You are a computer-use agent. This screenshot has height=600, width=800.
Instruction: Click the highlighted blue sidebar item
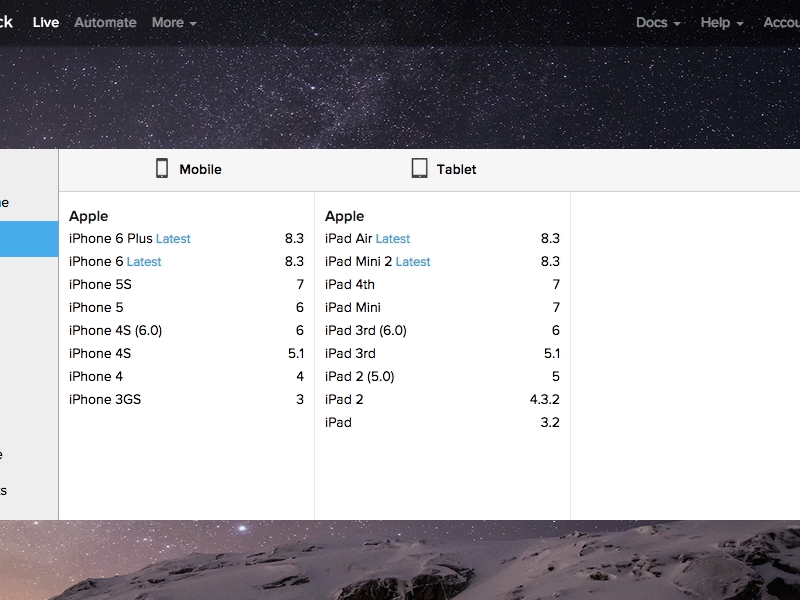pos(29,240)
